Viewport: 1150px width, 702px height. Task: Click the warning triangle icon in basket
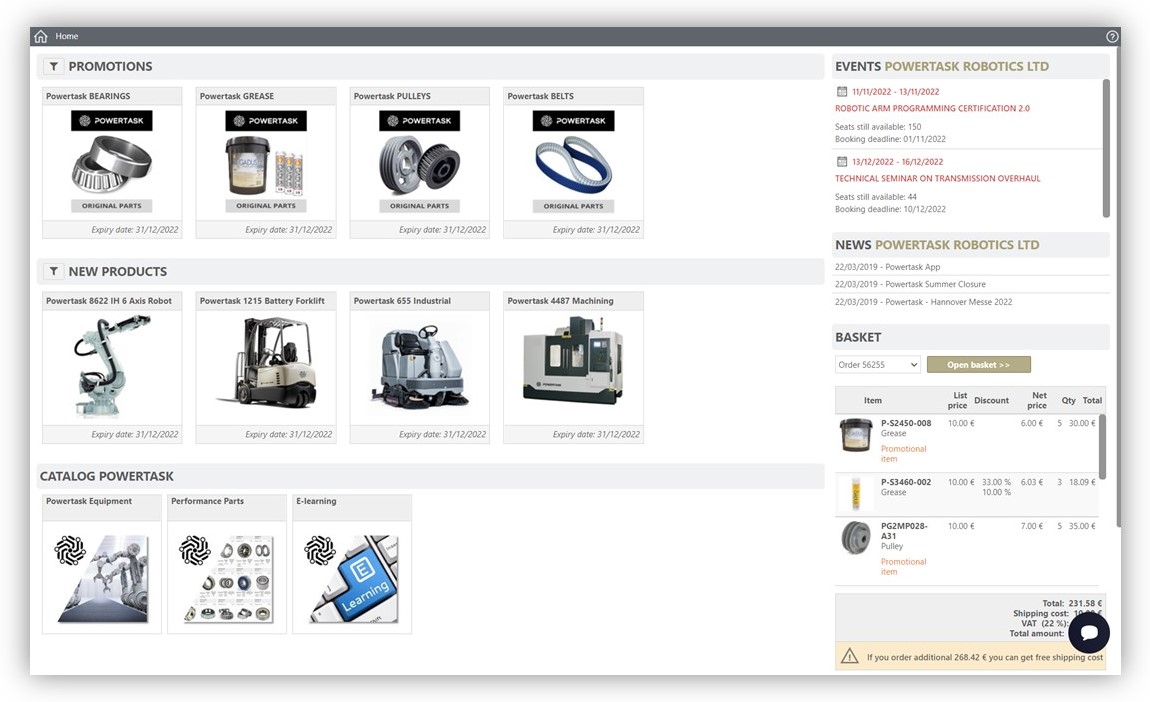pos(849,657)
